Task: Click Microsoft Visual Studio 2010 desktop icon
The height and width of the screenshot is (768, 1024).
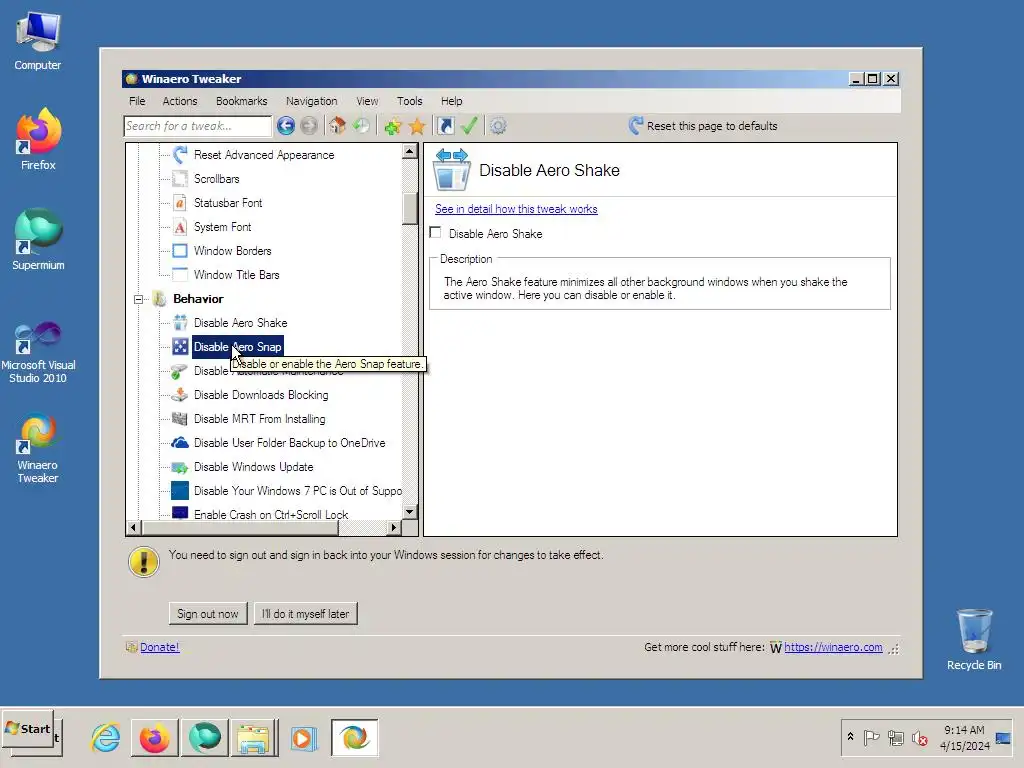Action: coord(38,353)
